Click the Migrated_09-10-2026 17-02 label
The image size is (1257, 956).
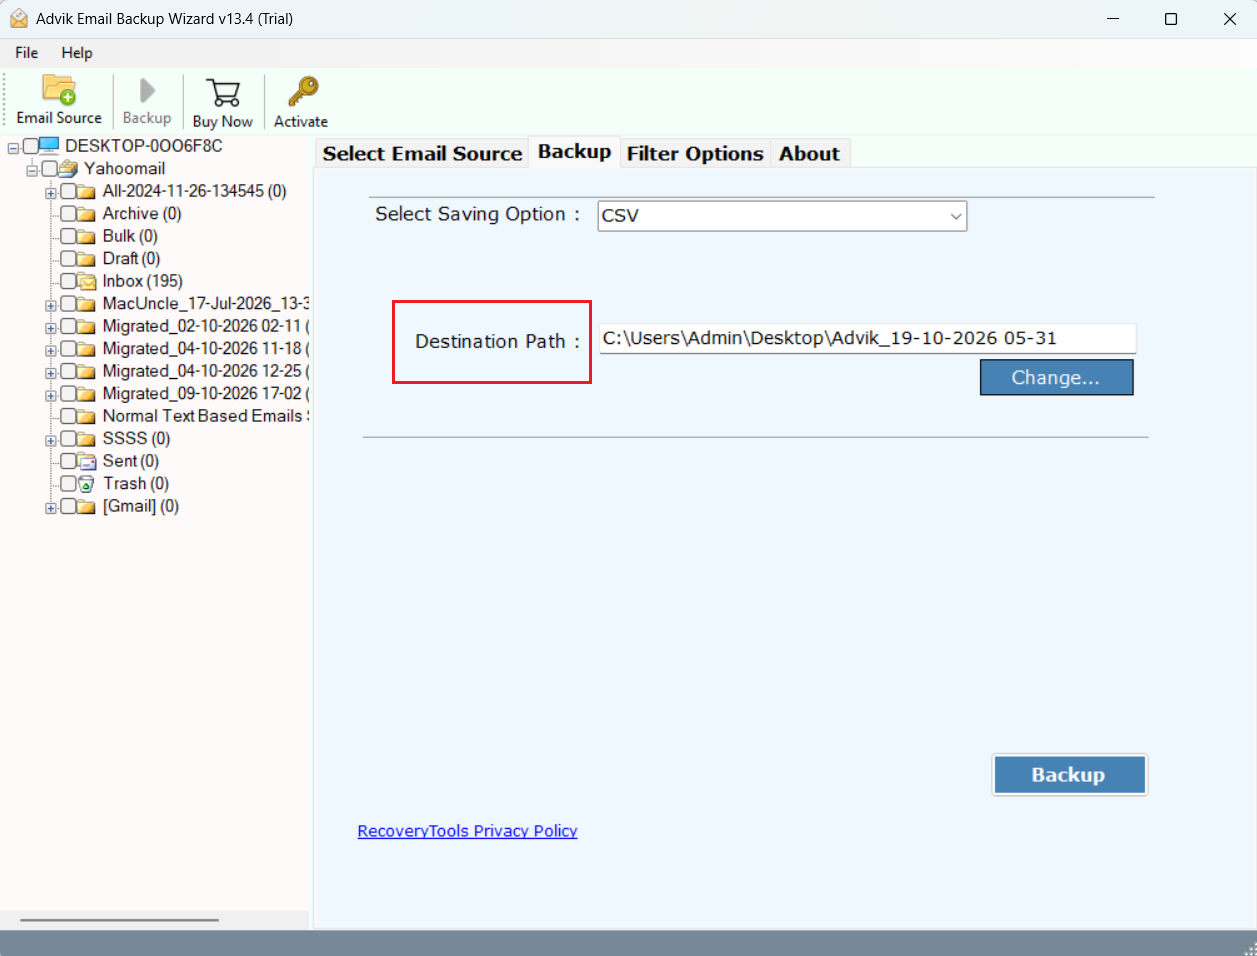coord(206,394)
